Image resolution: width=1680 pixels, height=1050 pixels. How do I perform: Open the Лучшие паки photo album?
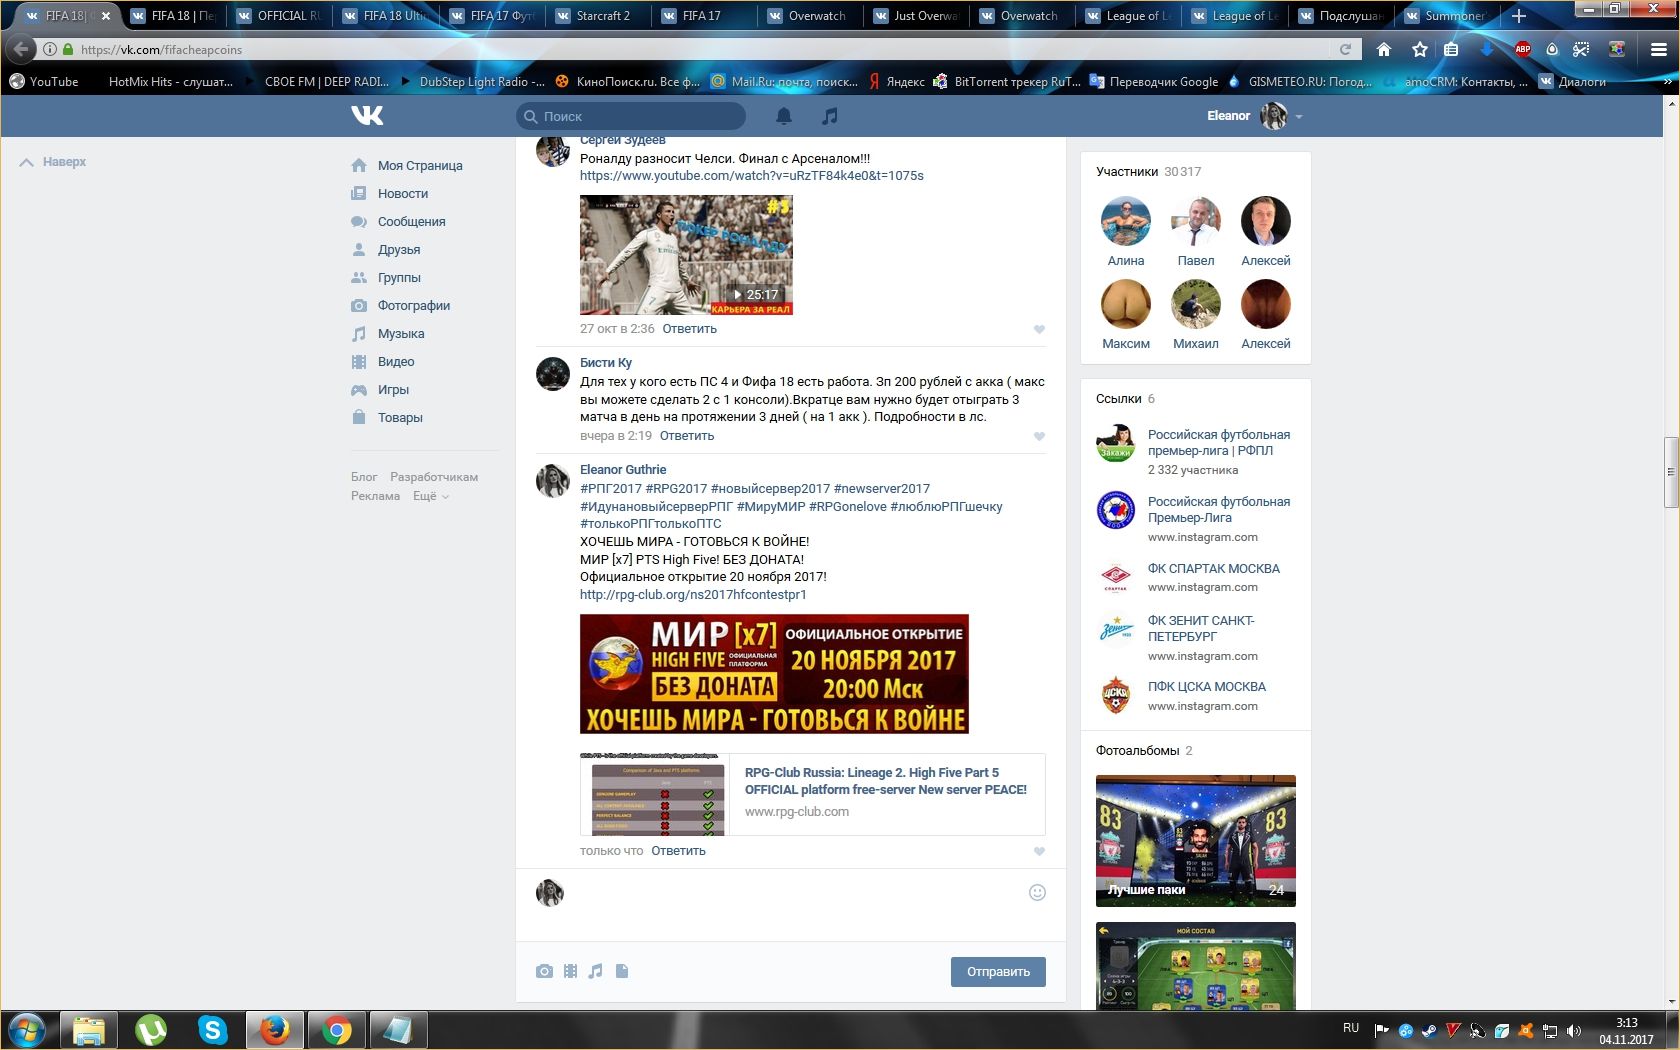point(1196,841)
